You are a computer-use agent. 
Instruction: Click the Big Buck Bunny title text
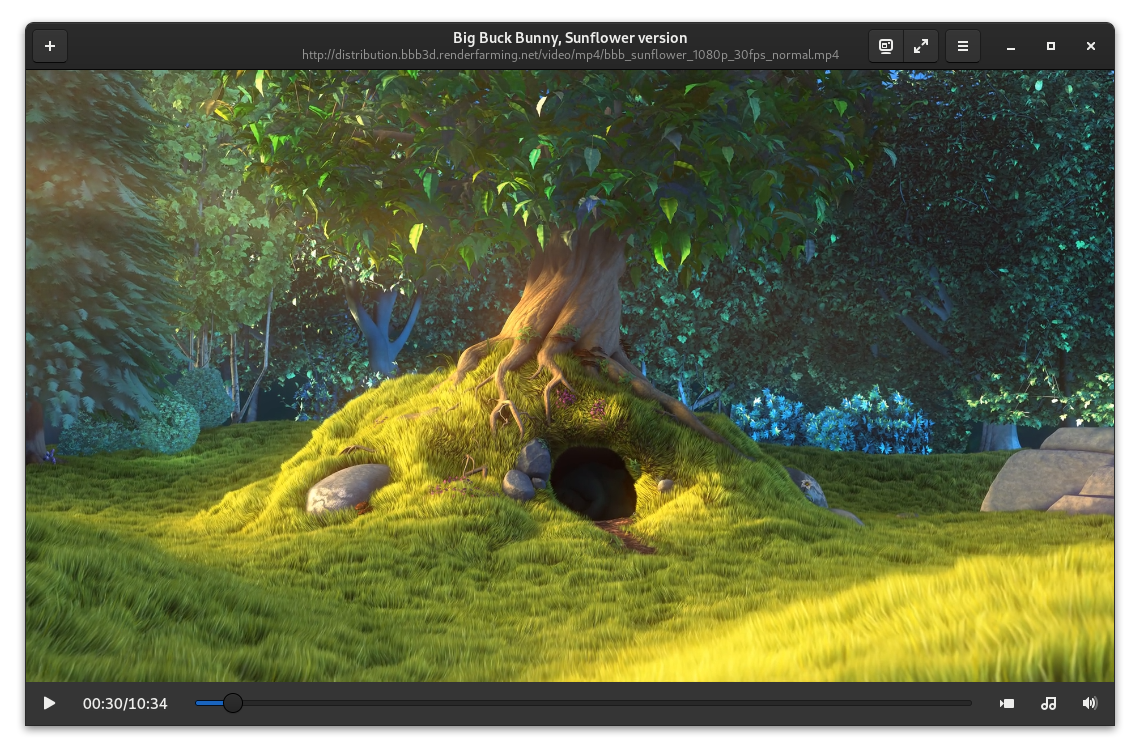[x=570, y=38]
